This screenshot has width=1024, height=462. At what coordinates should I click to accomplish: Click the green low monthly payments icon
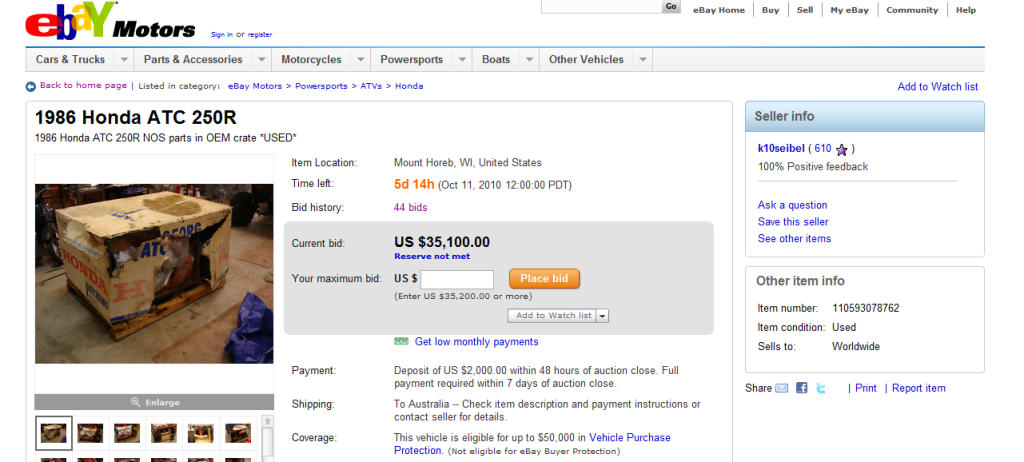click(x=401, y=342)
